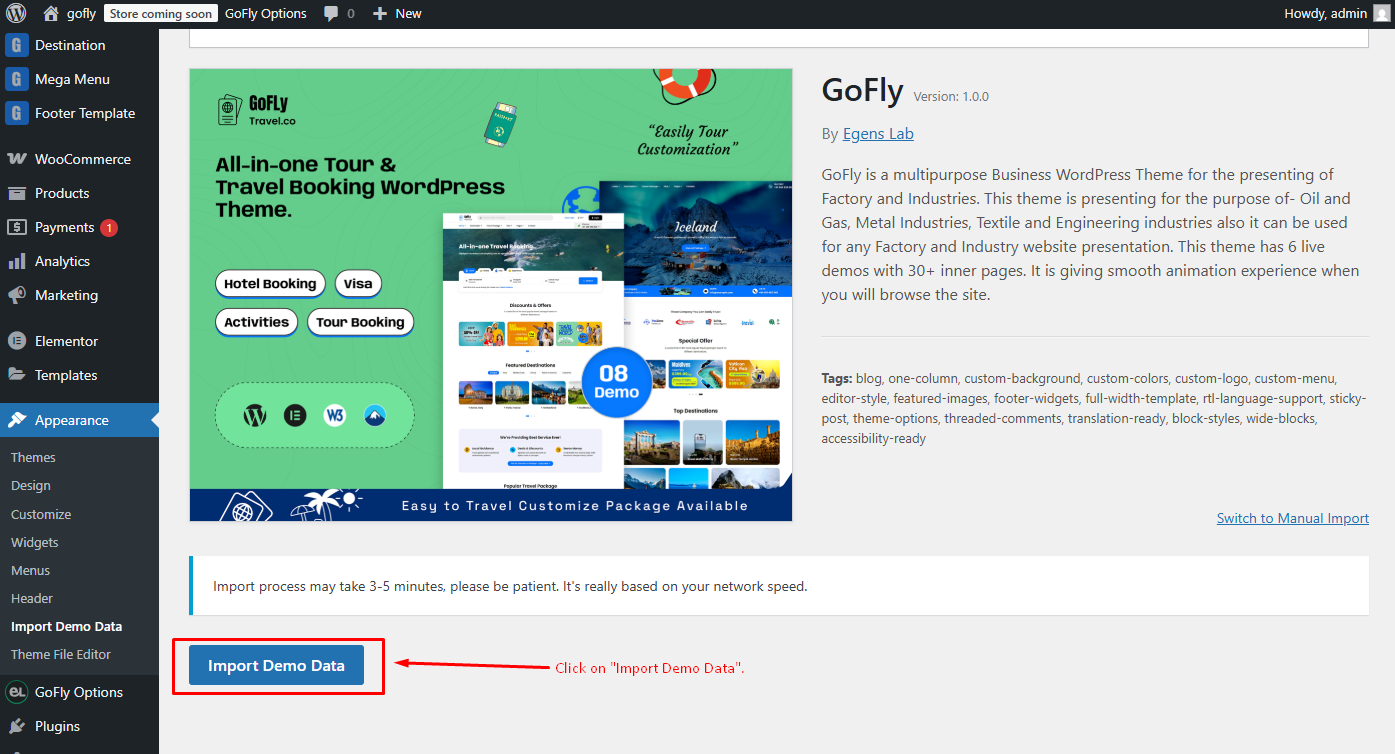This screenshot has width=1395, height=754.
Task: Open the Design submenu
Action: [31, 485]
